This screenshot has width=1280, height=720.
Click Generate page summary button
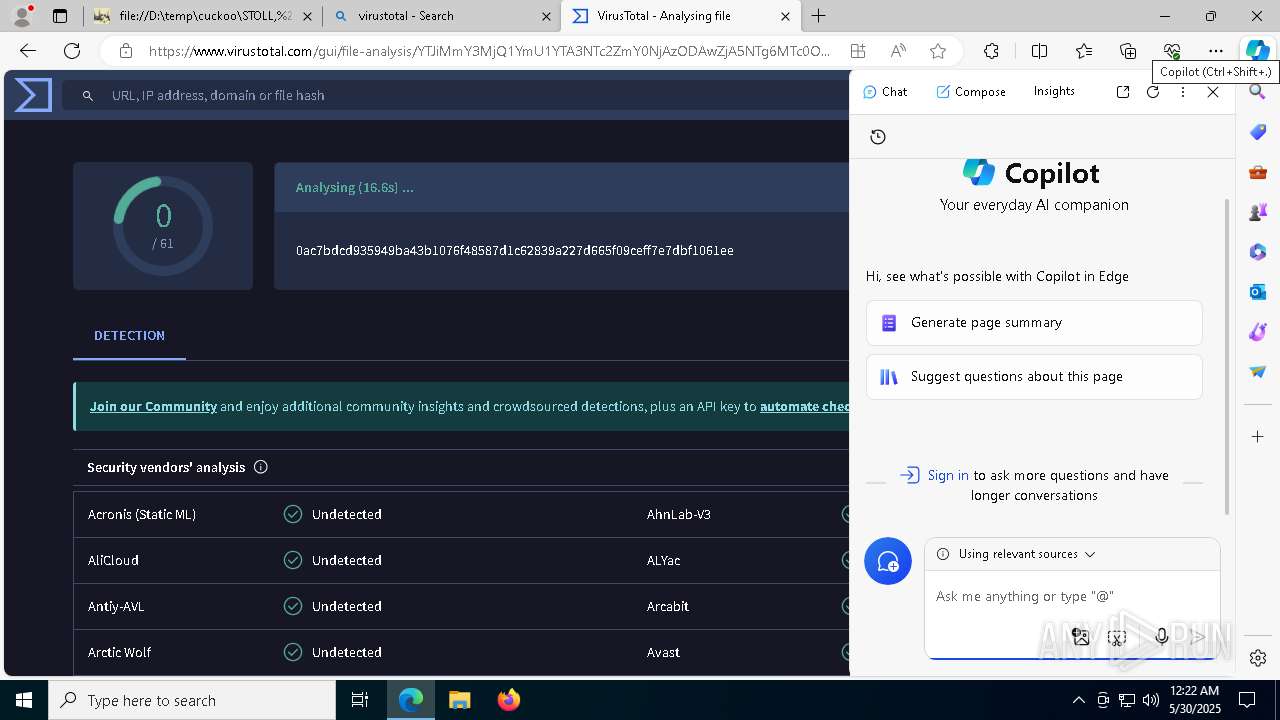coord(1034,323)
